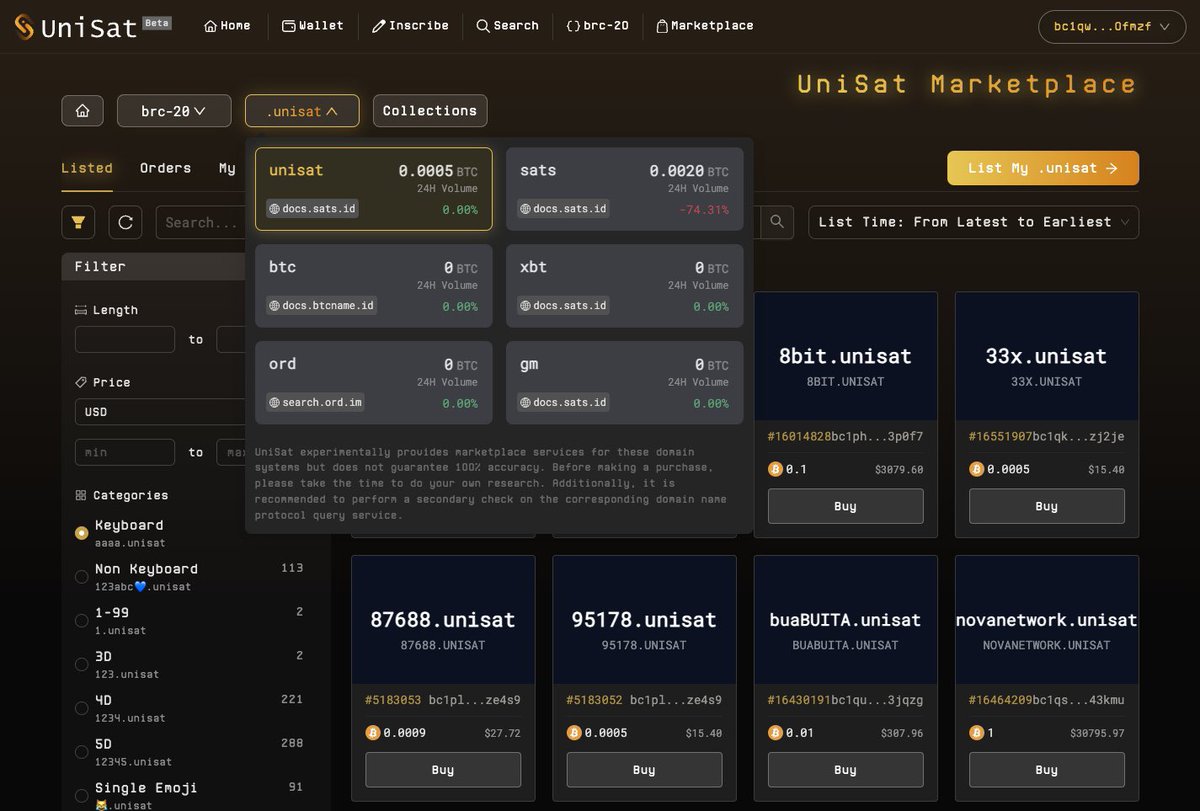
Task: Click Bitcoin icon on buaBUITA.unisat price
Action: pyautogui.click(x=775, y=733)
